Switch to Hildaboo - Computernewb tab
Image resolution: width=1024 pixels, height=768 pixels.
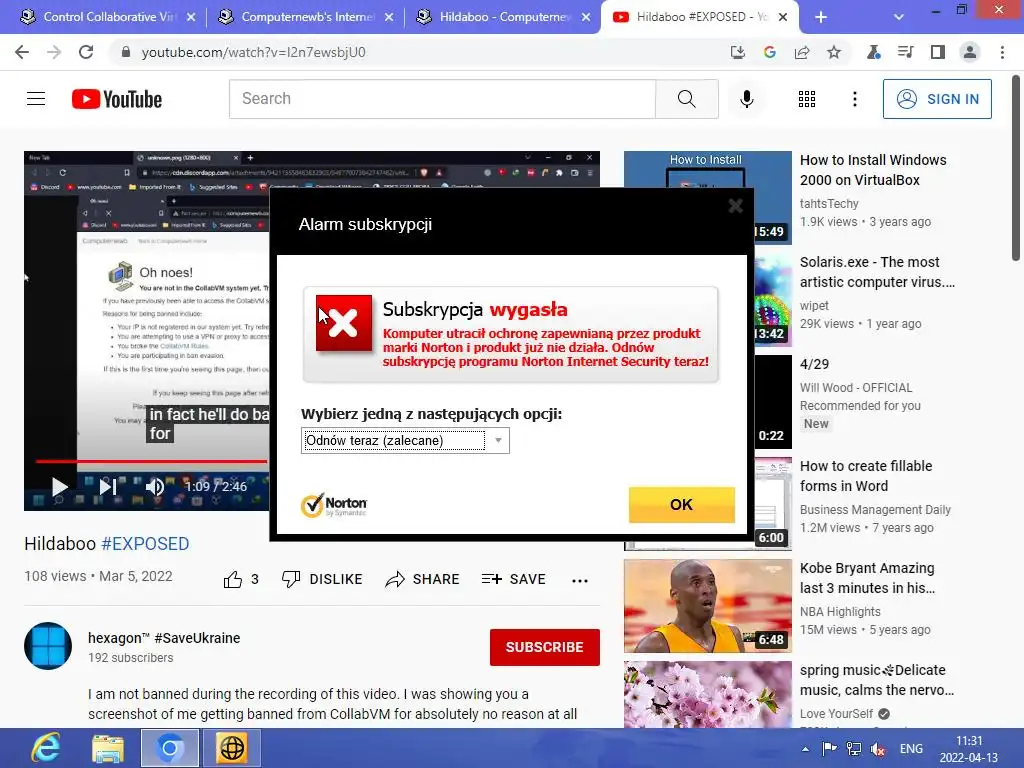click(x=504, y=17)
